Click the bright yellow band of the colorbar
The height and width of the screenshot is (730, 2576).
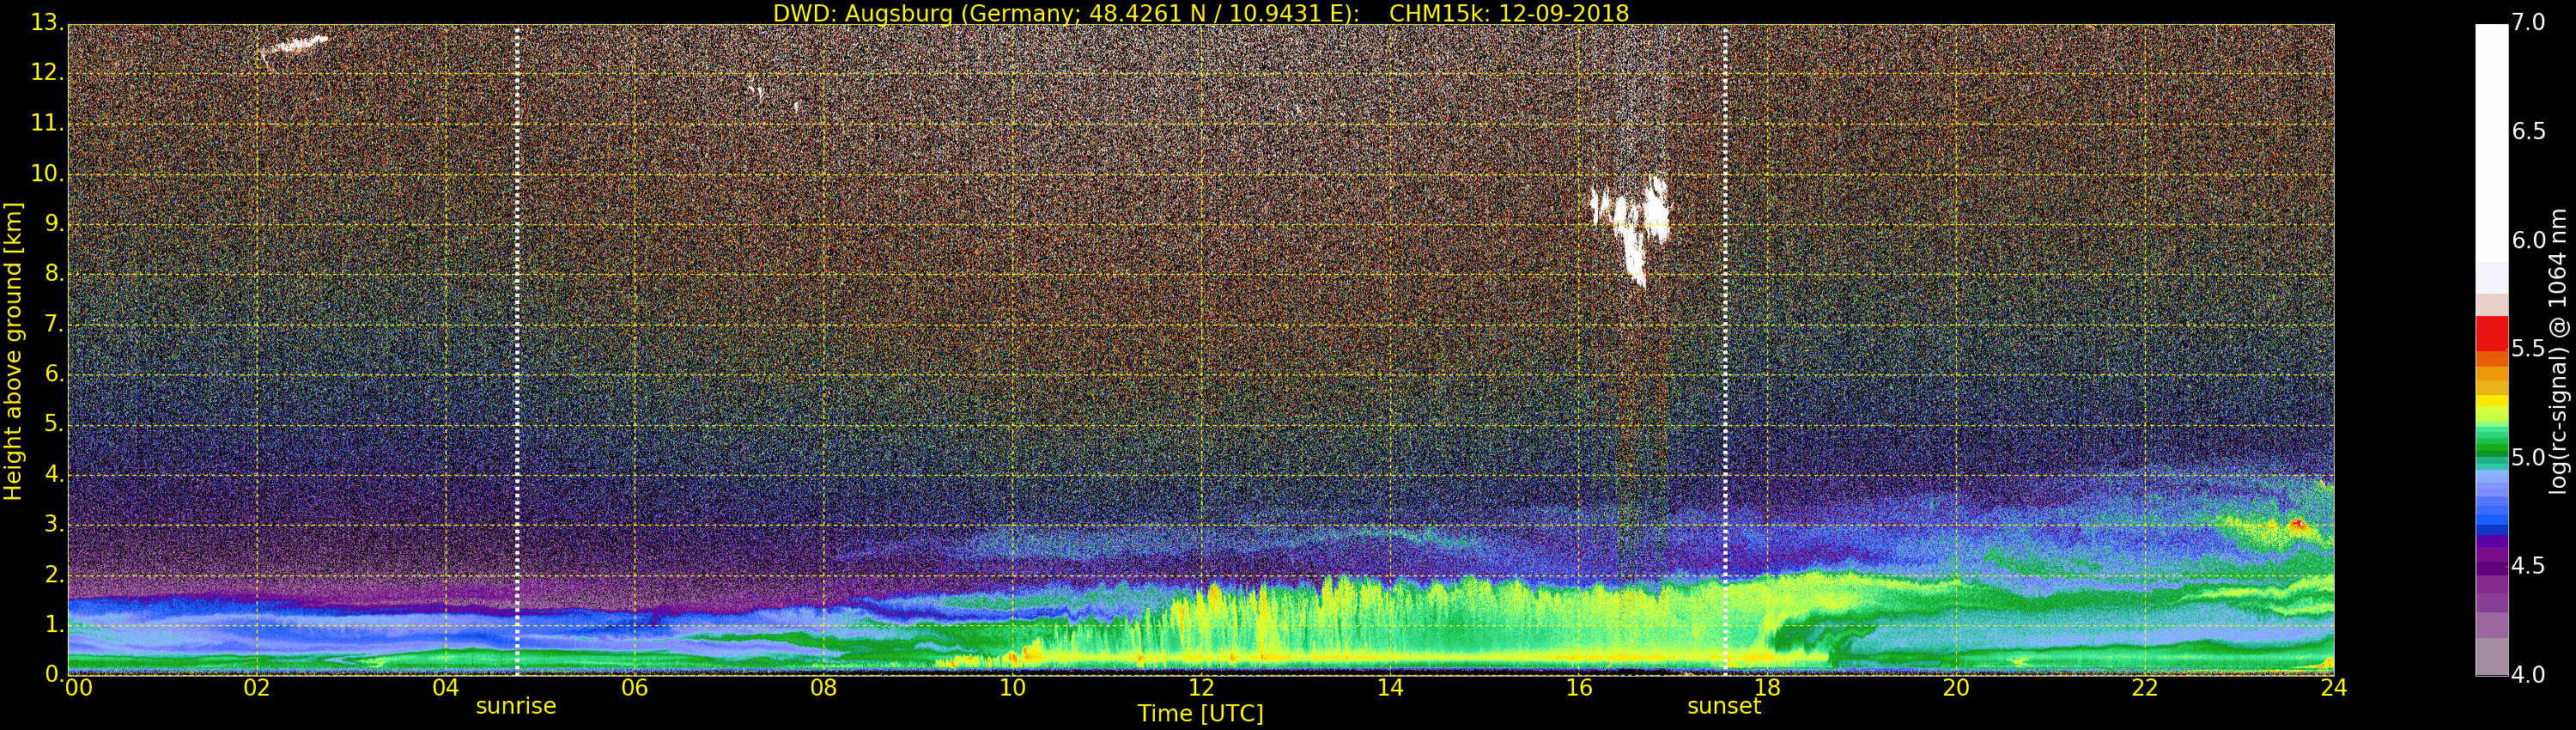(2491, 401)
